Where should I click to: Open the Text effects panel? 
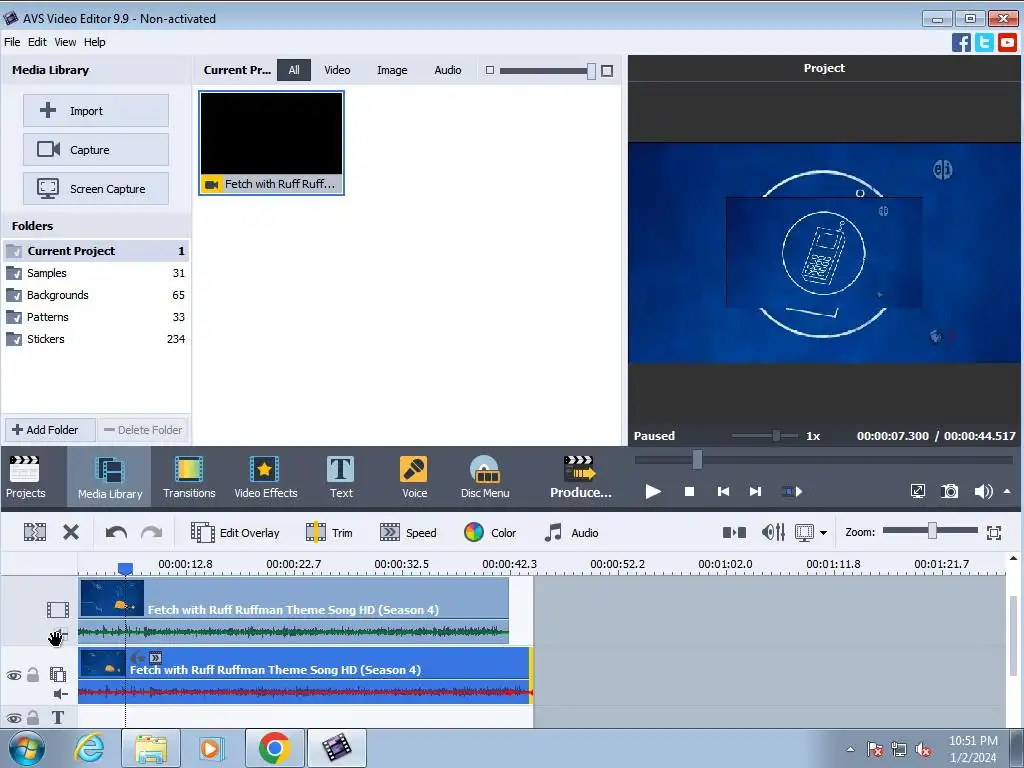(x=341, y=477)
